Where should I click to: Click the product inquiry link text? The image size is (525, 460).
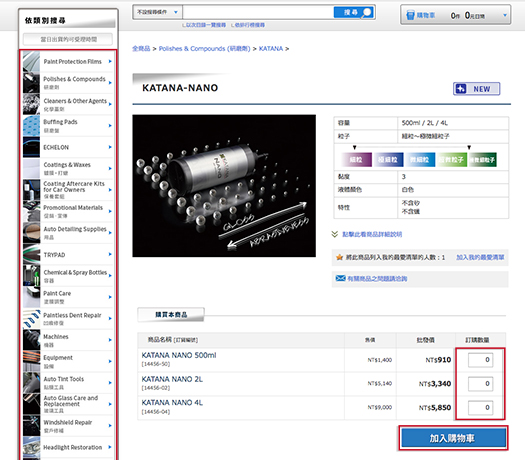(377, 279)
